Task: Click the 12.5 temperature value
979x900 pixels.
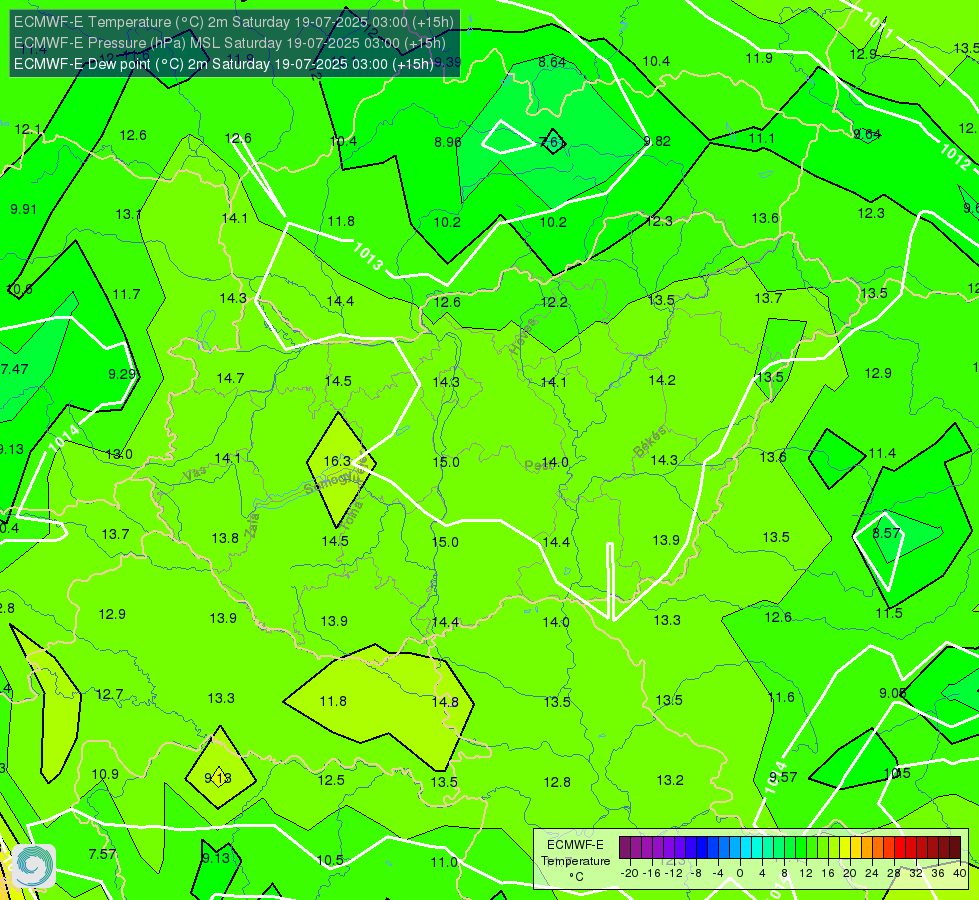Action: click(331, 780)
